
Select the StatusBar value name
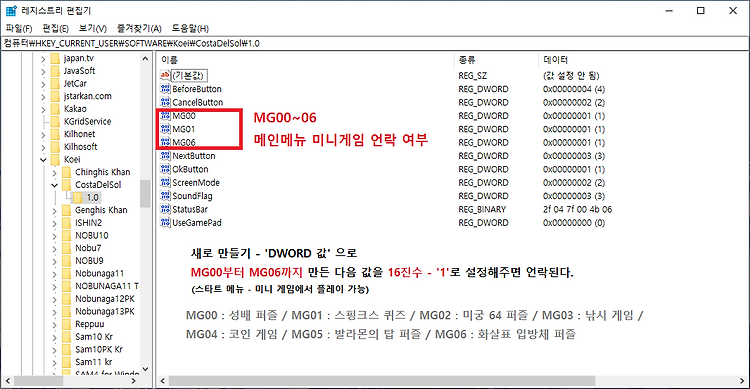(x=190, y=210)
